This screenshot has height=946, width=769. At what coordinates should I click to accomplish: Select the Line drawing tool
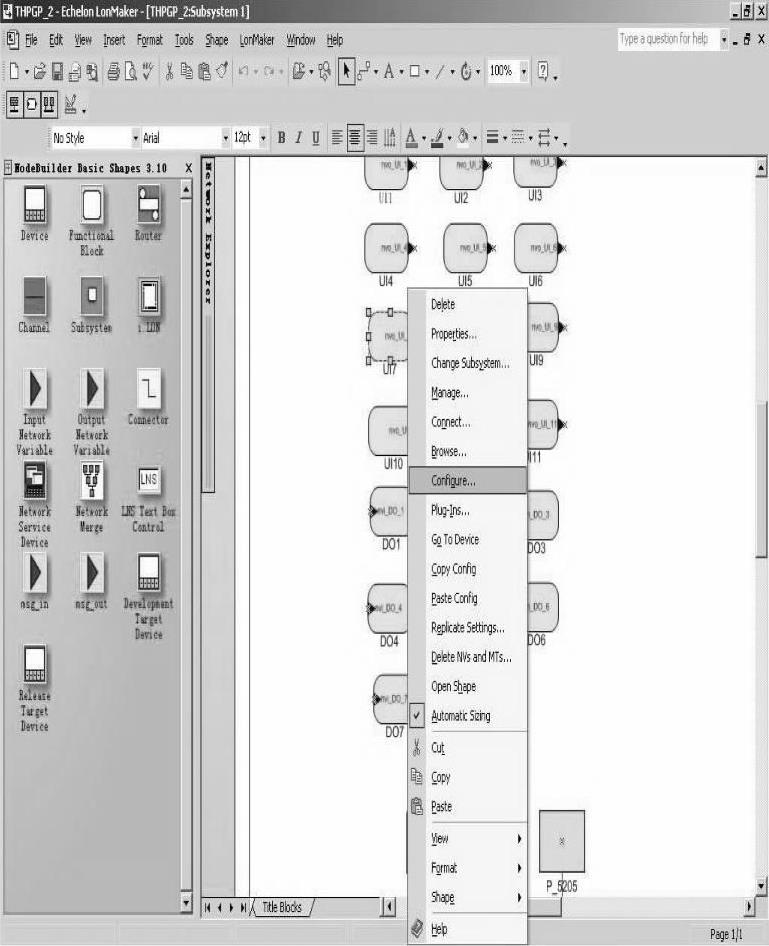coord(440,72)
